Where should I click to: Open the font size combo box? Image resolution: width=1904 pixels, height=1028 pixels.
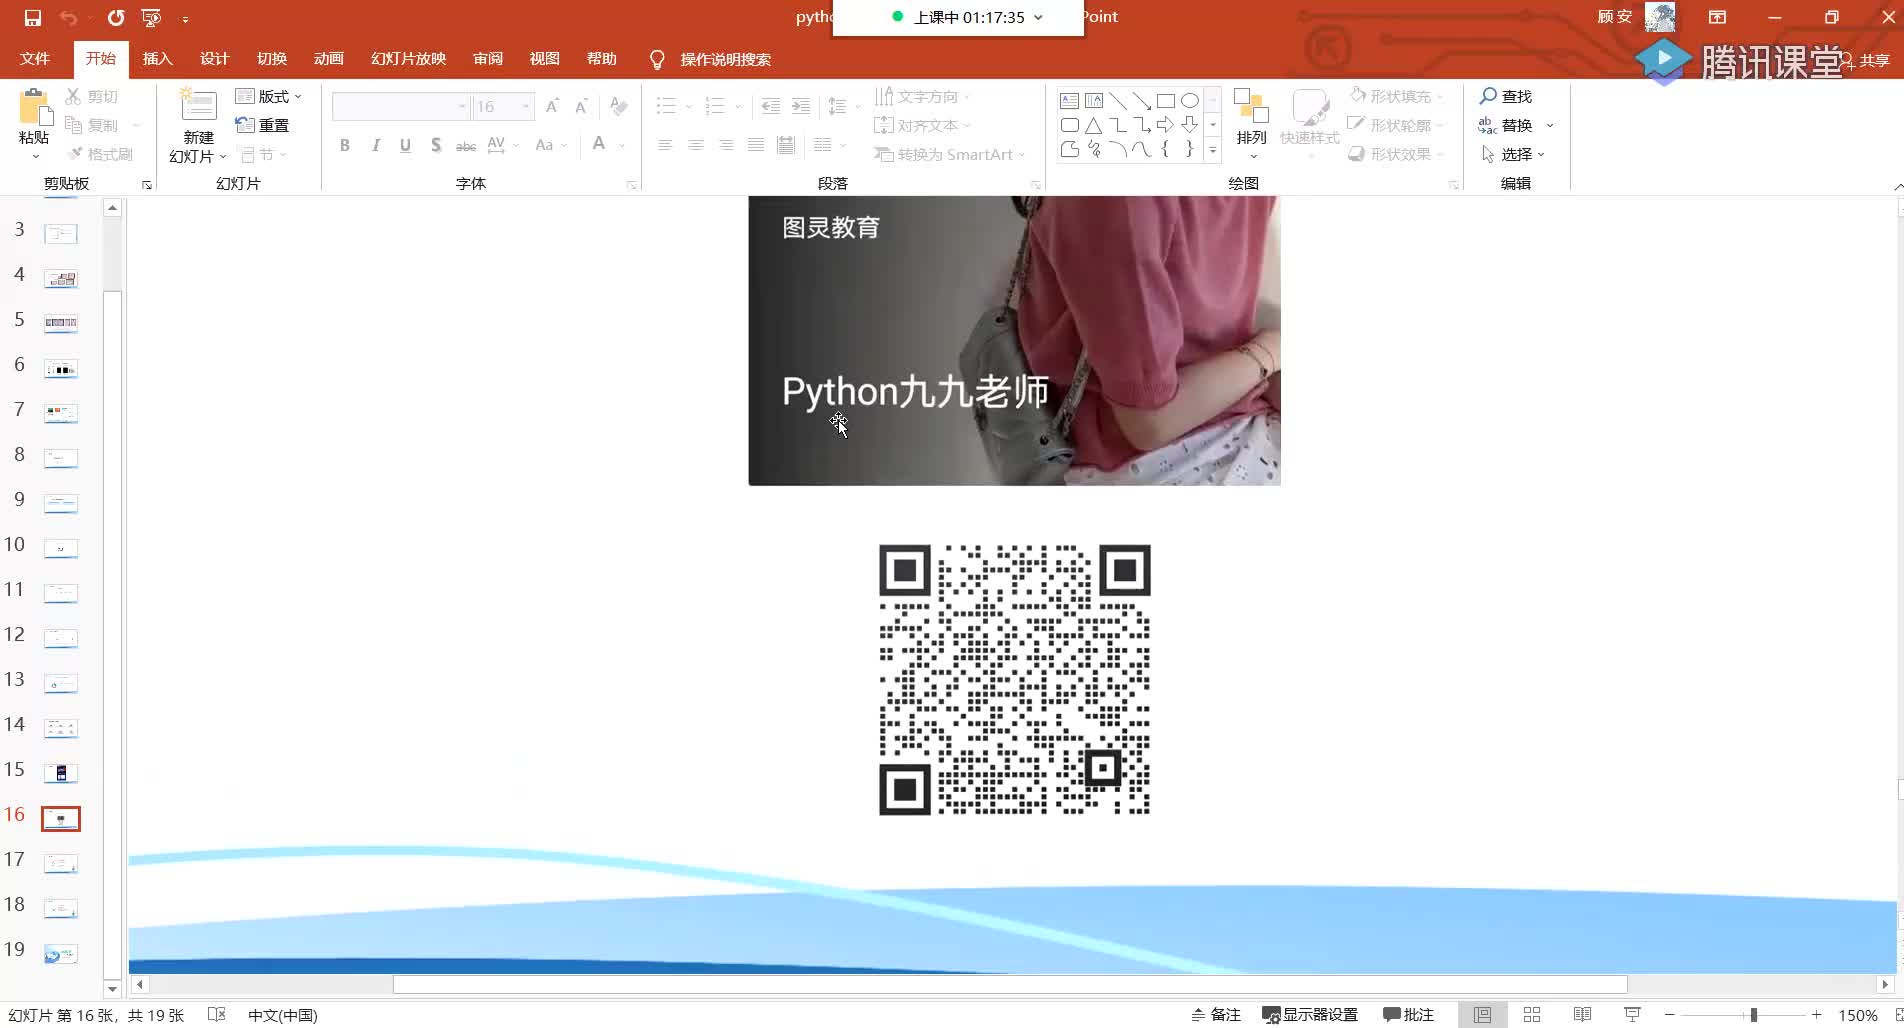coord(503,106)
